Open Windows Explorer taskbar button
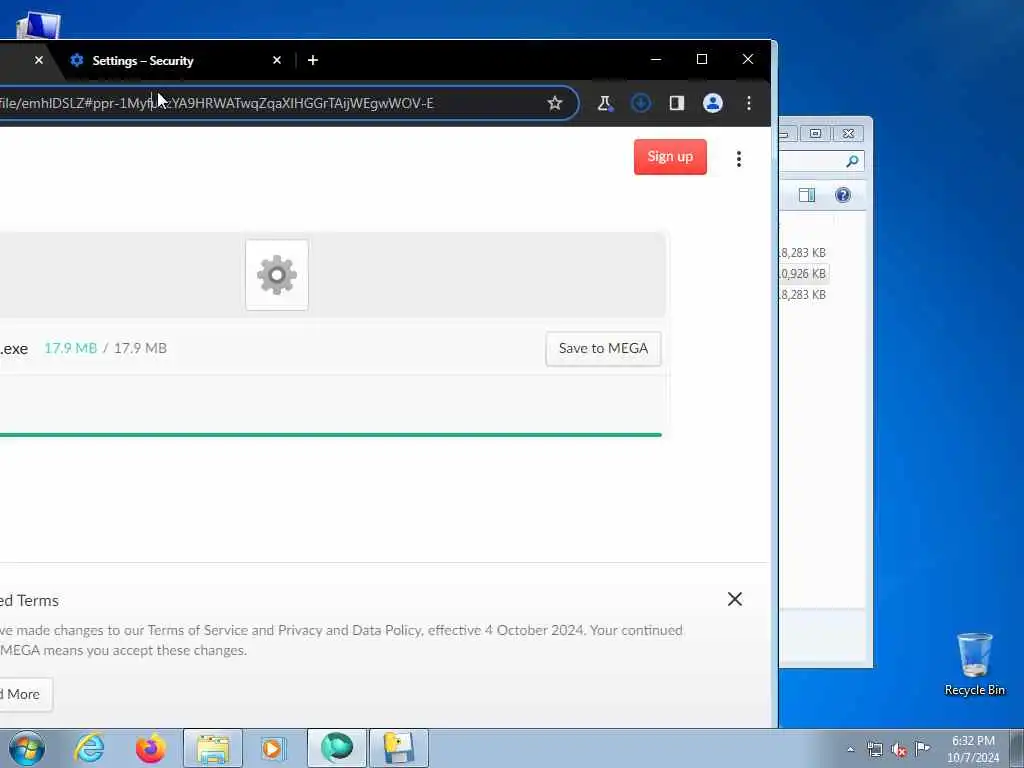 212,748
